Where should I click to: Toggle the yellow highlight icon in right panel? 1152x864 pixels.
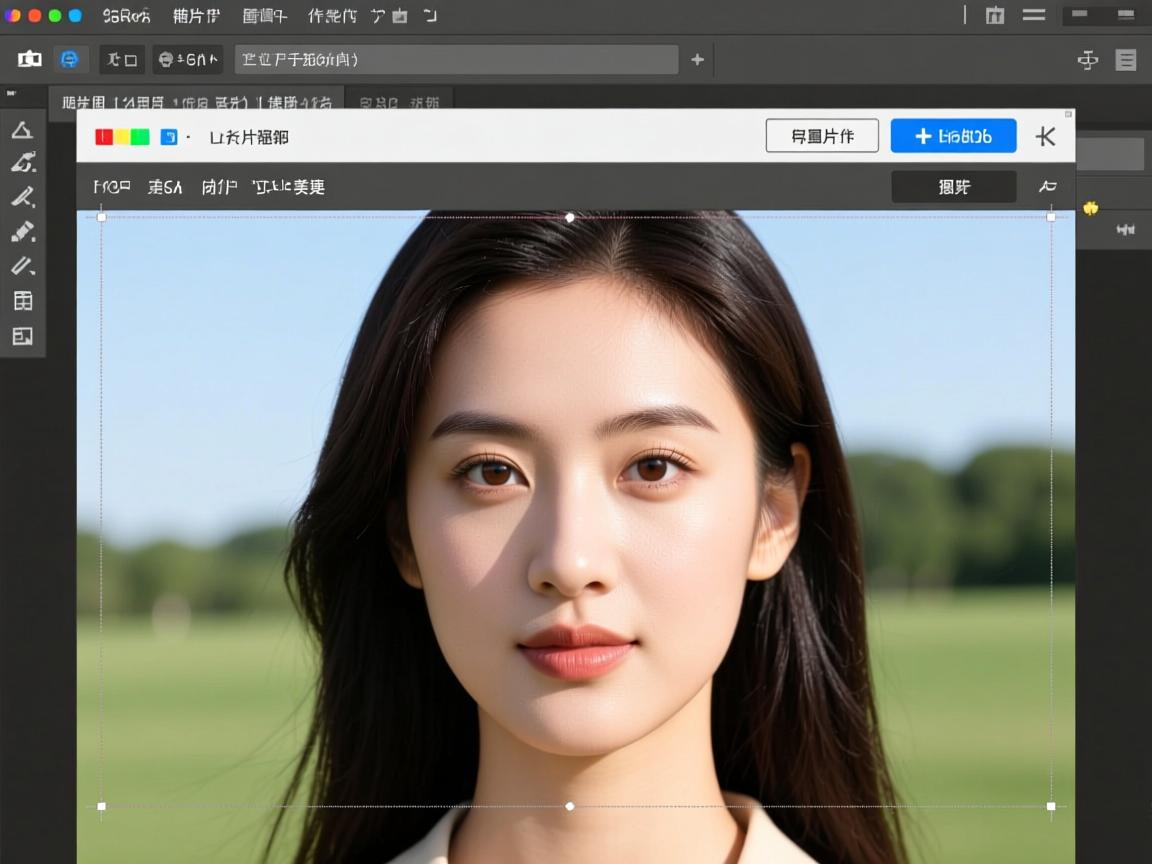(1091, 208)
